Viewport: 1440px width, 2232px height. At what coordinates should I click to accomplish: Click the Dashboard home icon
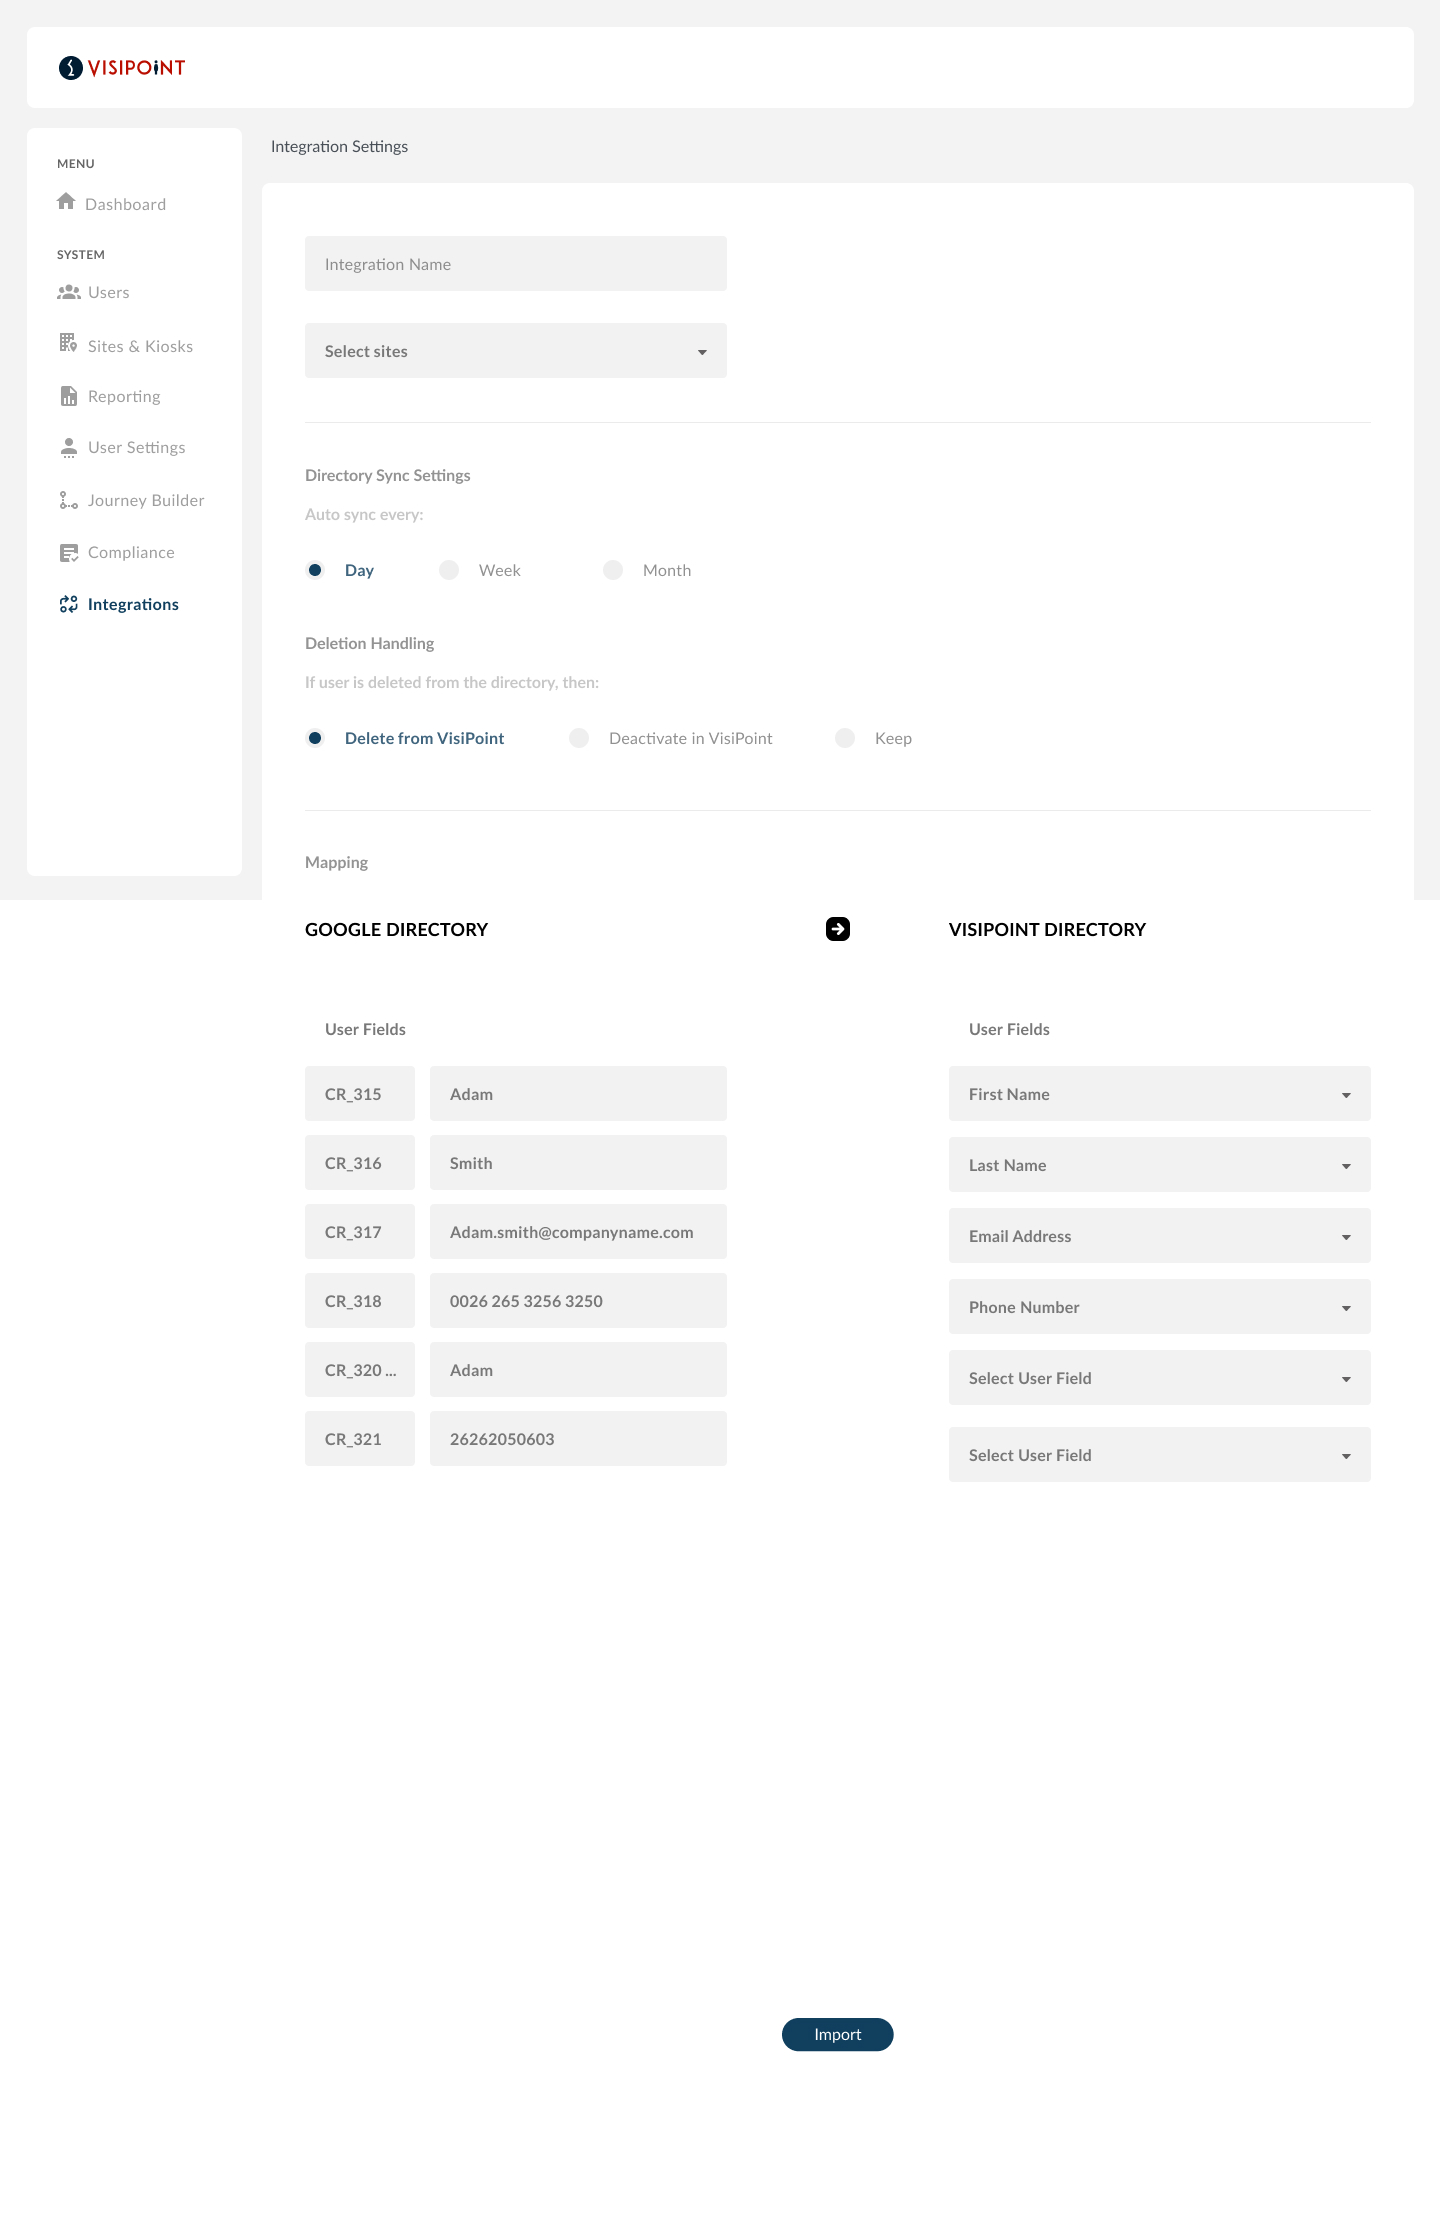pyautogui.click(x=66, y=202)
